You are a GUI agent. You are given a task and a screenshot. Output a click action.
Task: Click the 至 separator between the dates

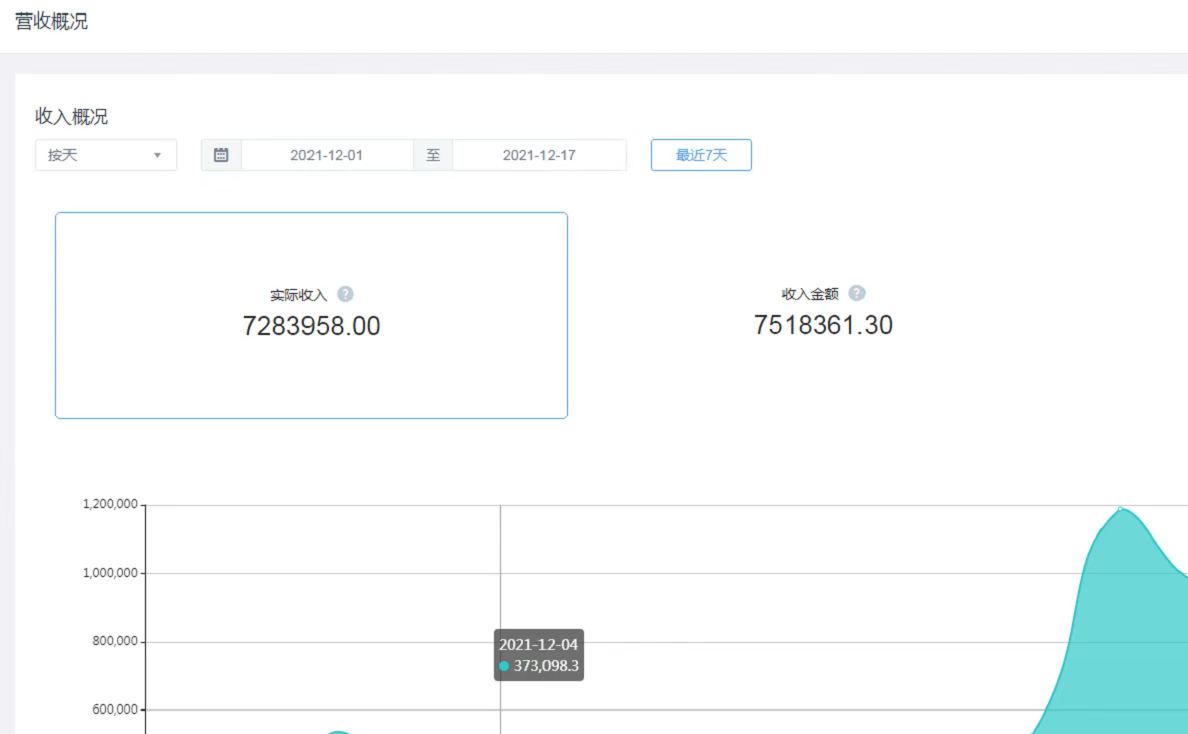pos(433,155)
